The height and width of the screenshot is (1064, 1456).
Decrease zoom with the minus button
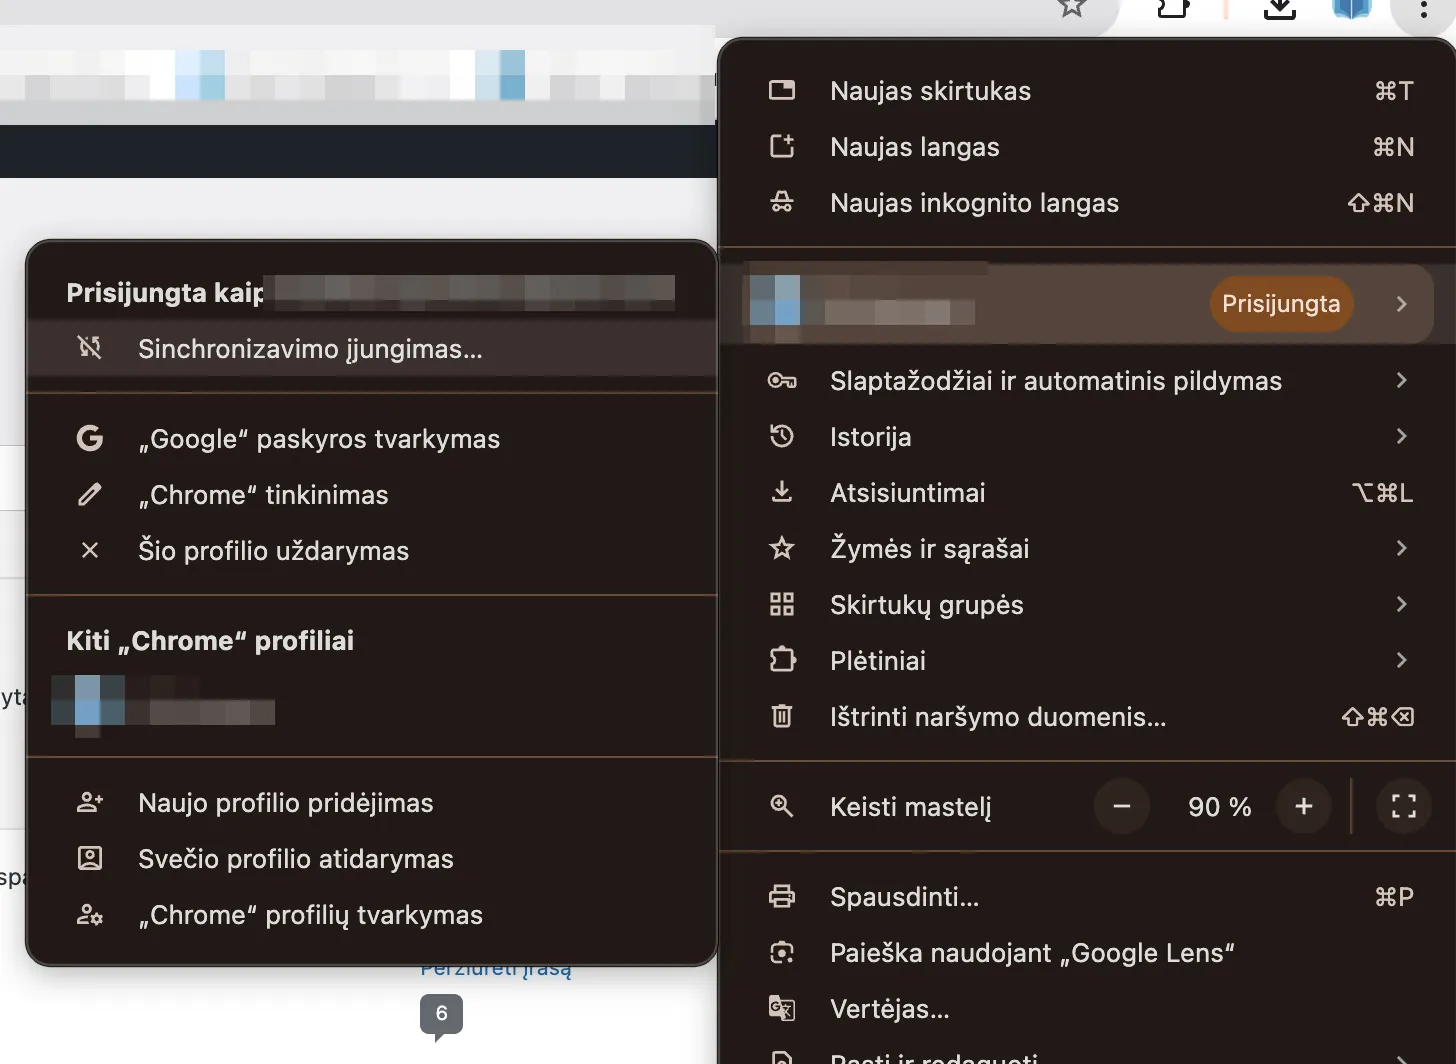coord(1122,807)
